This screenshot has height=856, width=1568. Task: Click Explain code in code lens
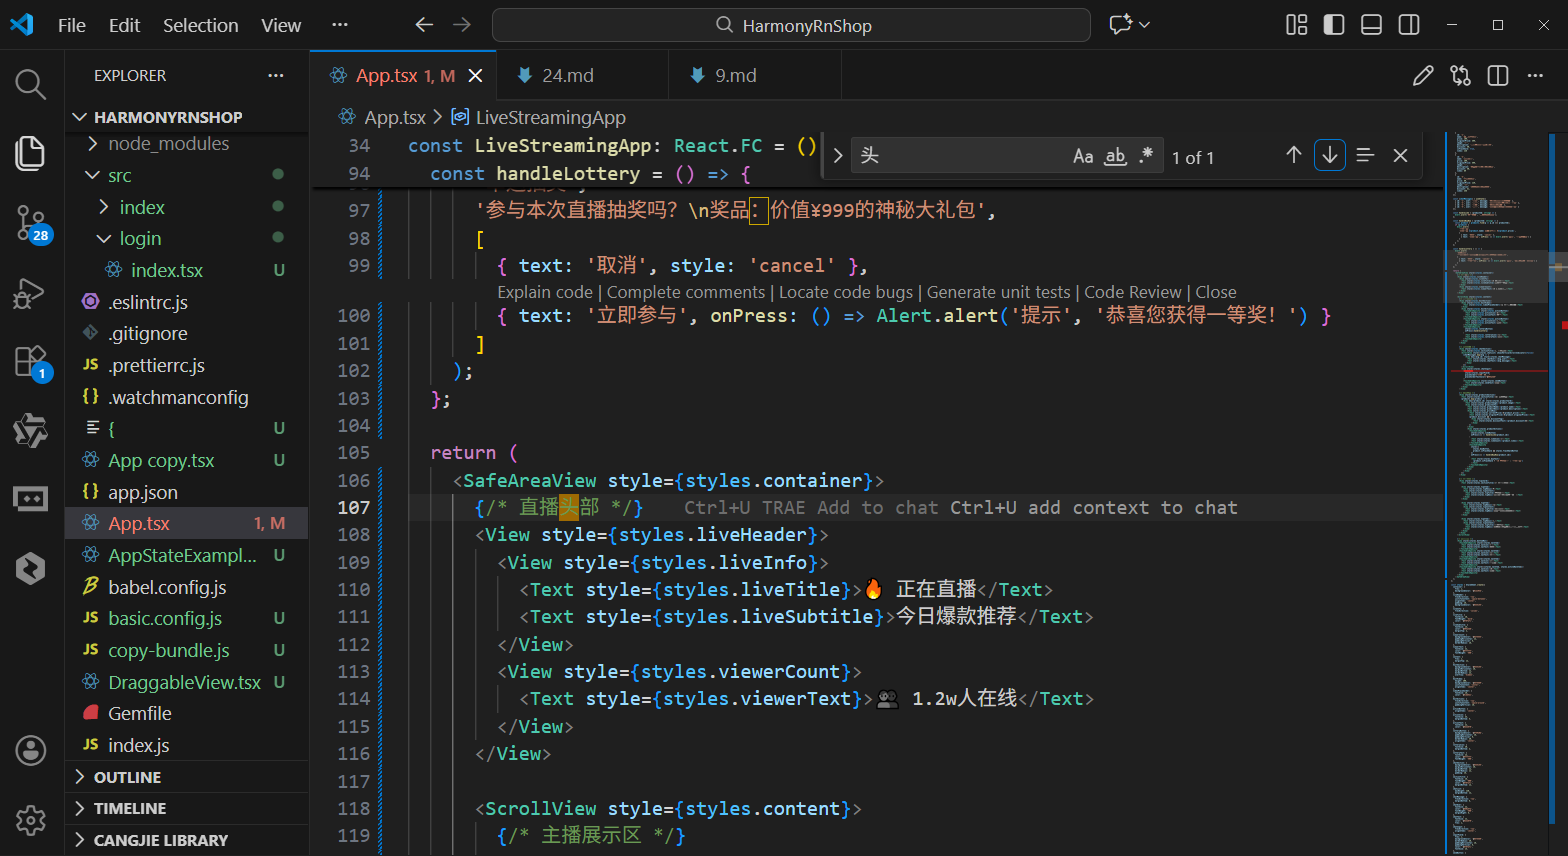pyautogui.click(x=545, y=292)
